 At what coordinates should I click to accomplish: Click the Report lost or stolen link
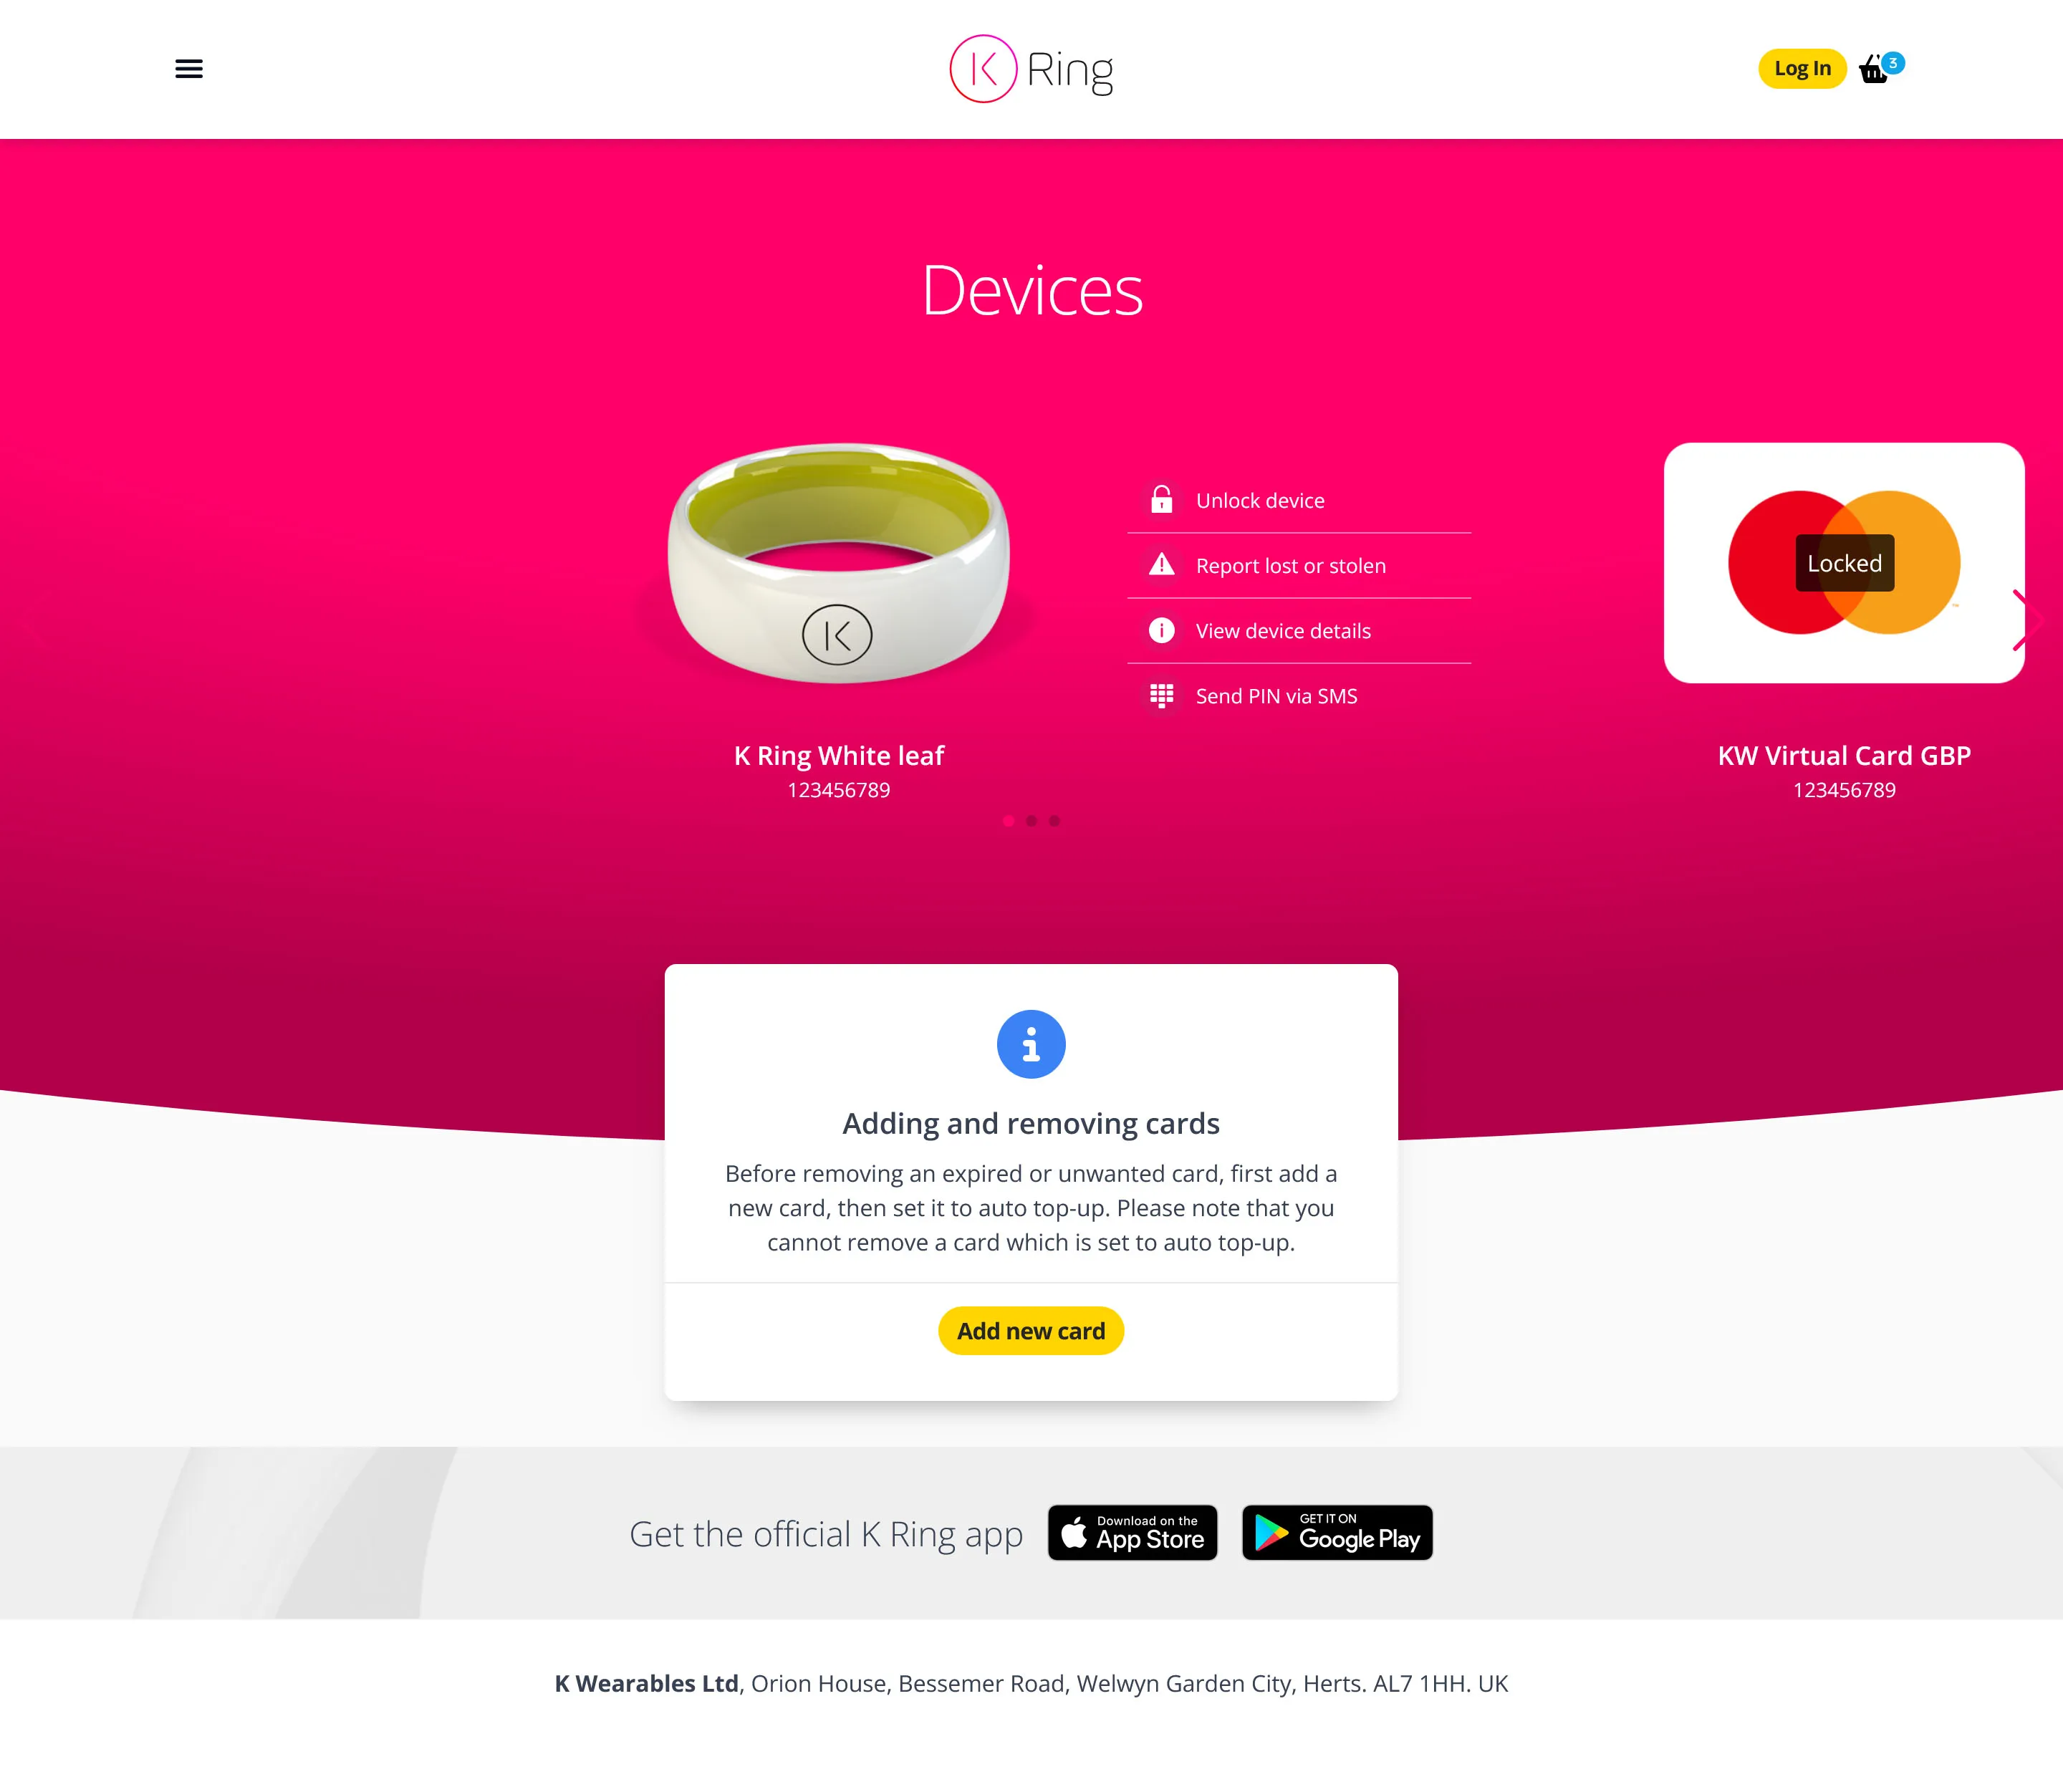tap(1289, 564)
